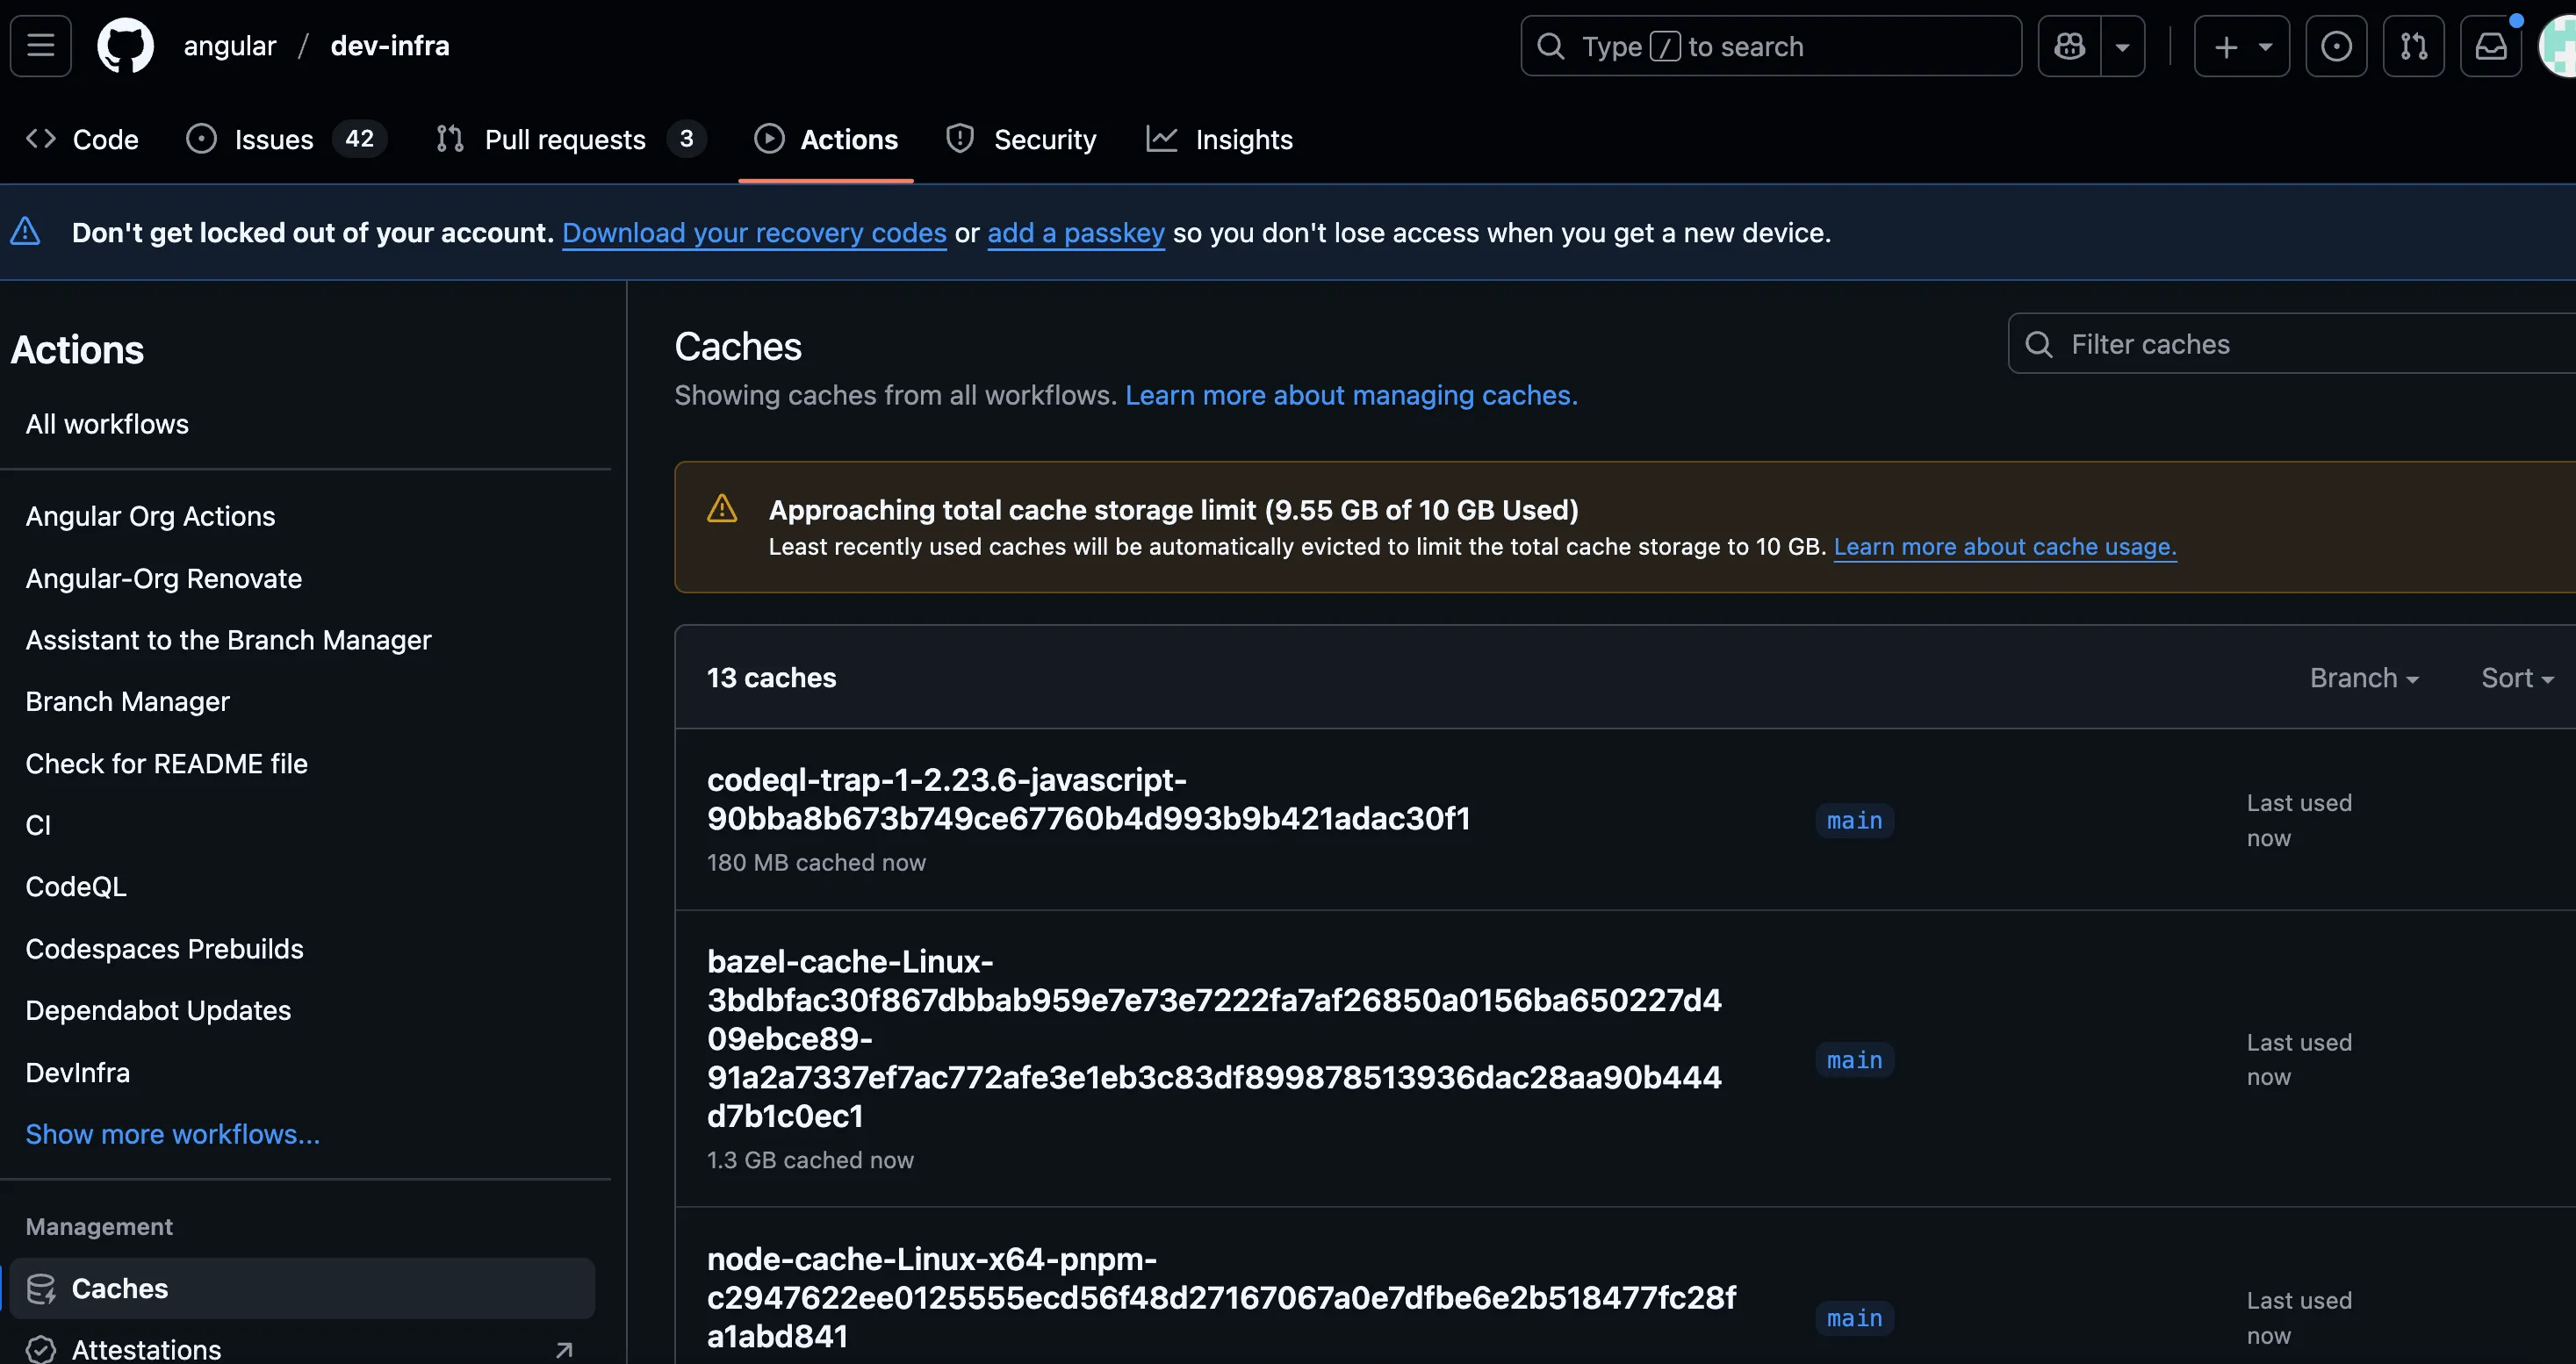Image resolution: width=2576 pixels, height=1364 pixels.
Task: Click Show more workflows link
Action: click(173, 1134)
